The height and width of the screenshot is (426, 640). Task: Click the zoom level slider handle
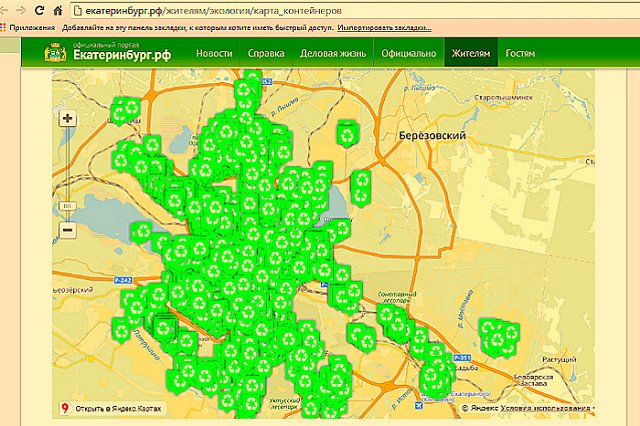coord(68,205)
